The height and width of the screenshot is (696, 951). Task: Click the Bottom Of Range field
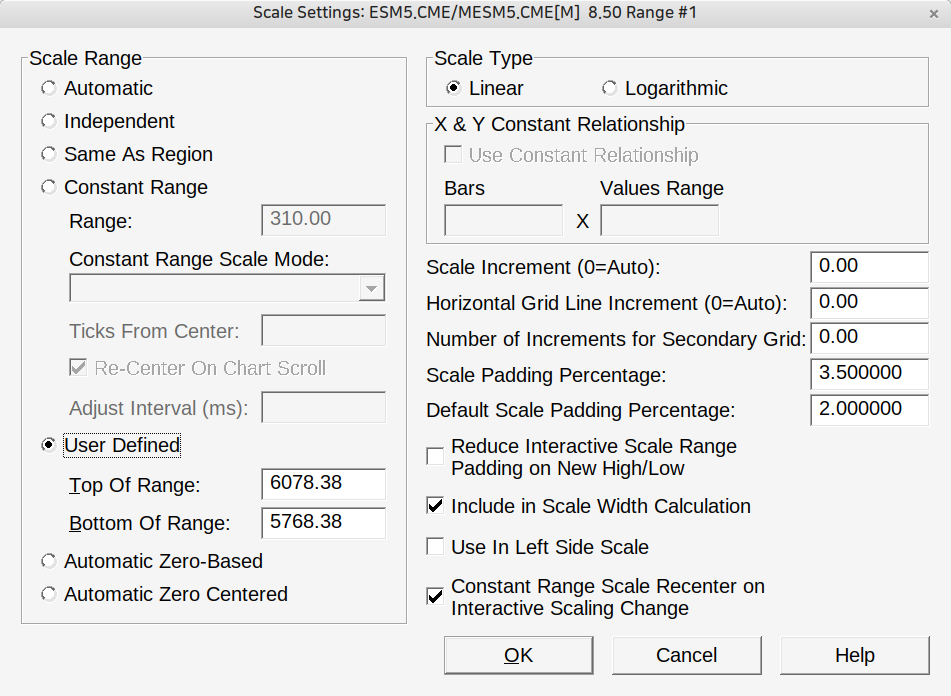322,523
